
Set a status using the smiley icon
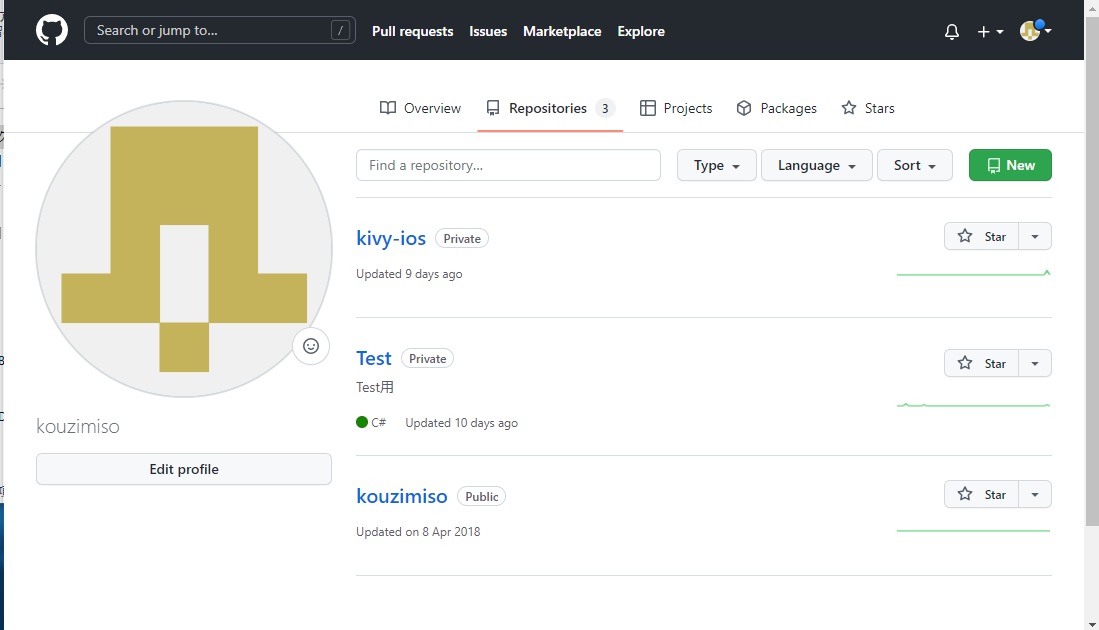(x=311, y=346)
